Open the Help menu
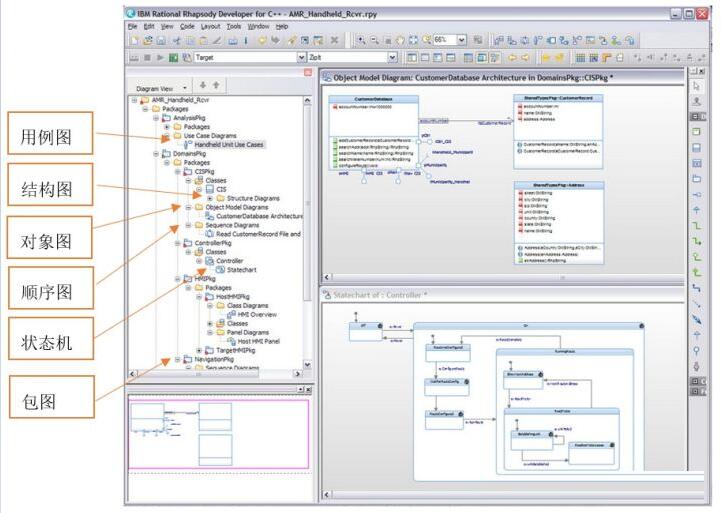The width and height of the screenshot is (728, 513). (x=282, y=26)
